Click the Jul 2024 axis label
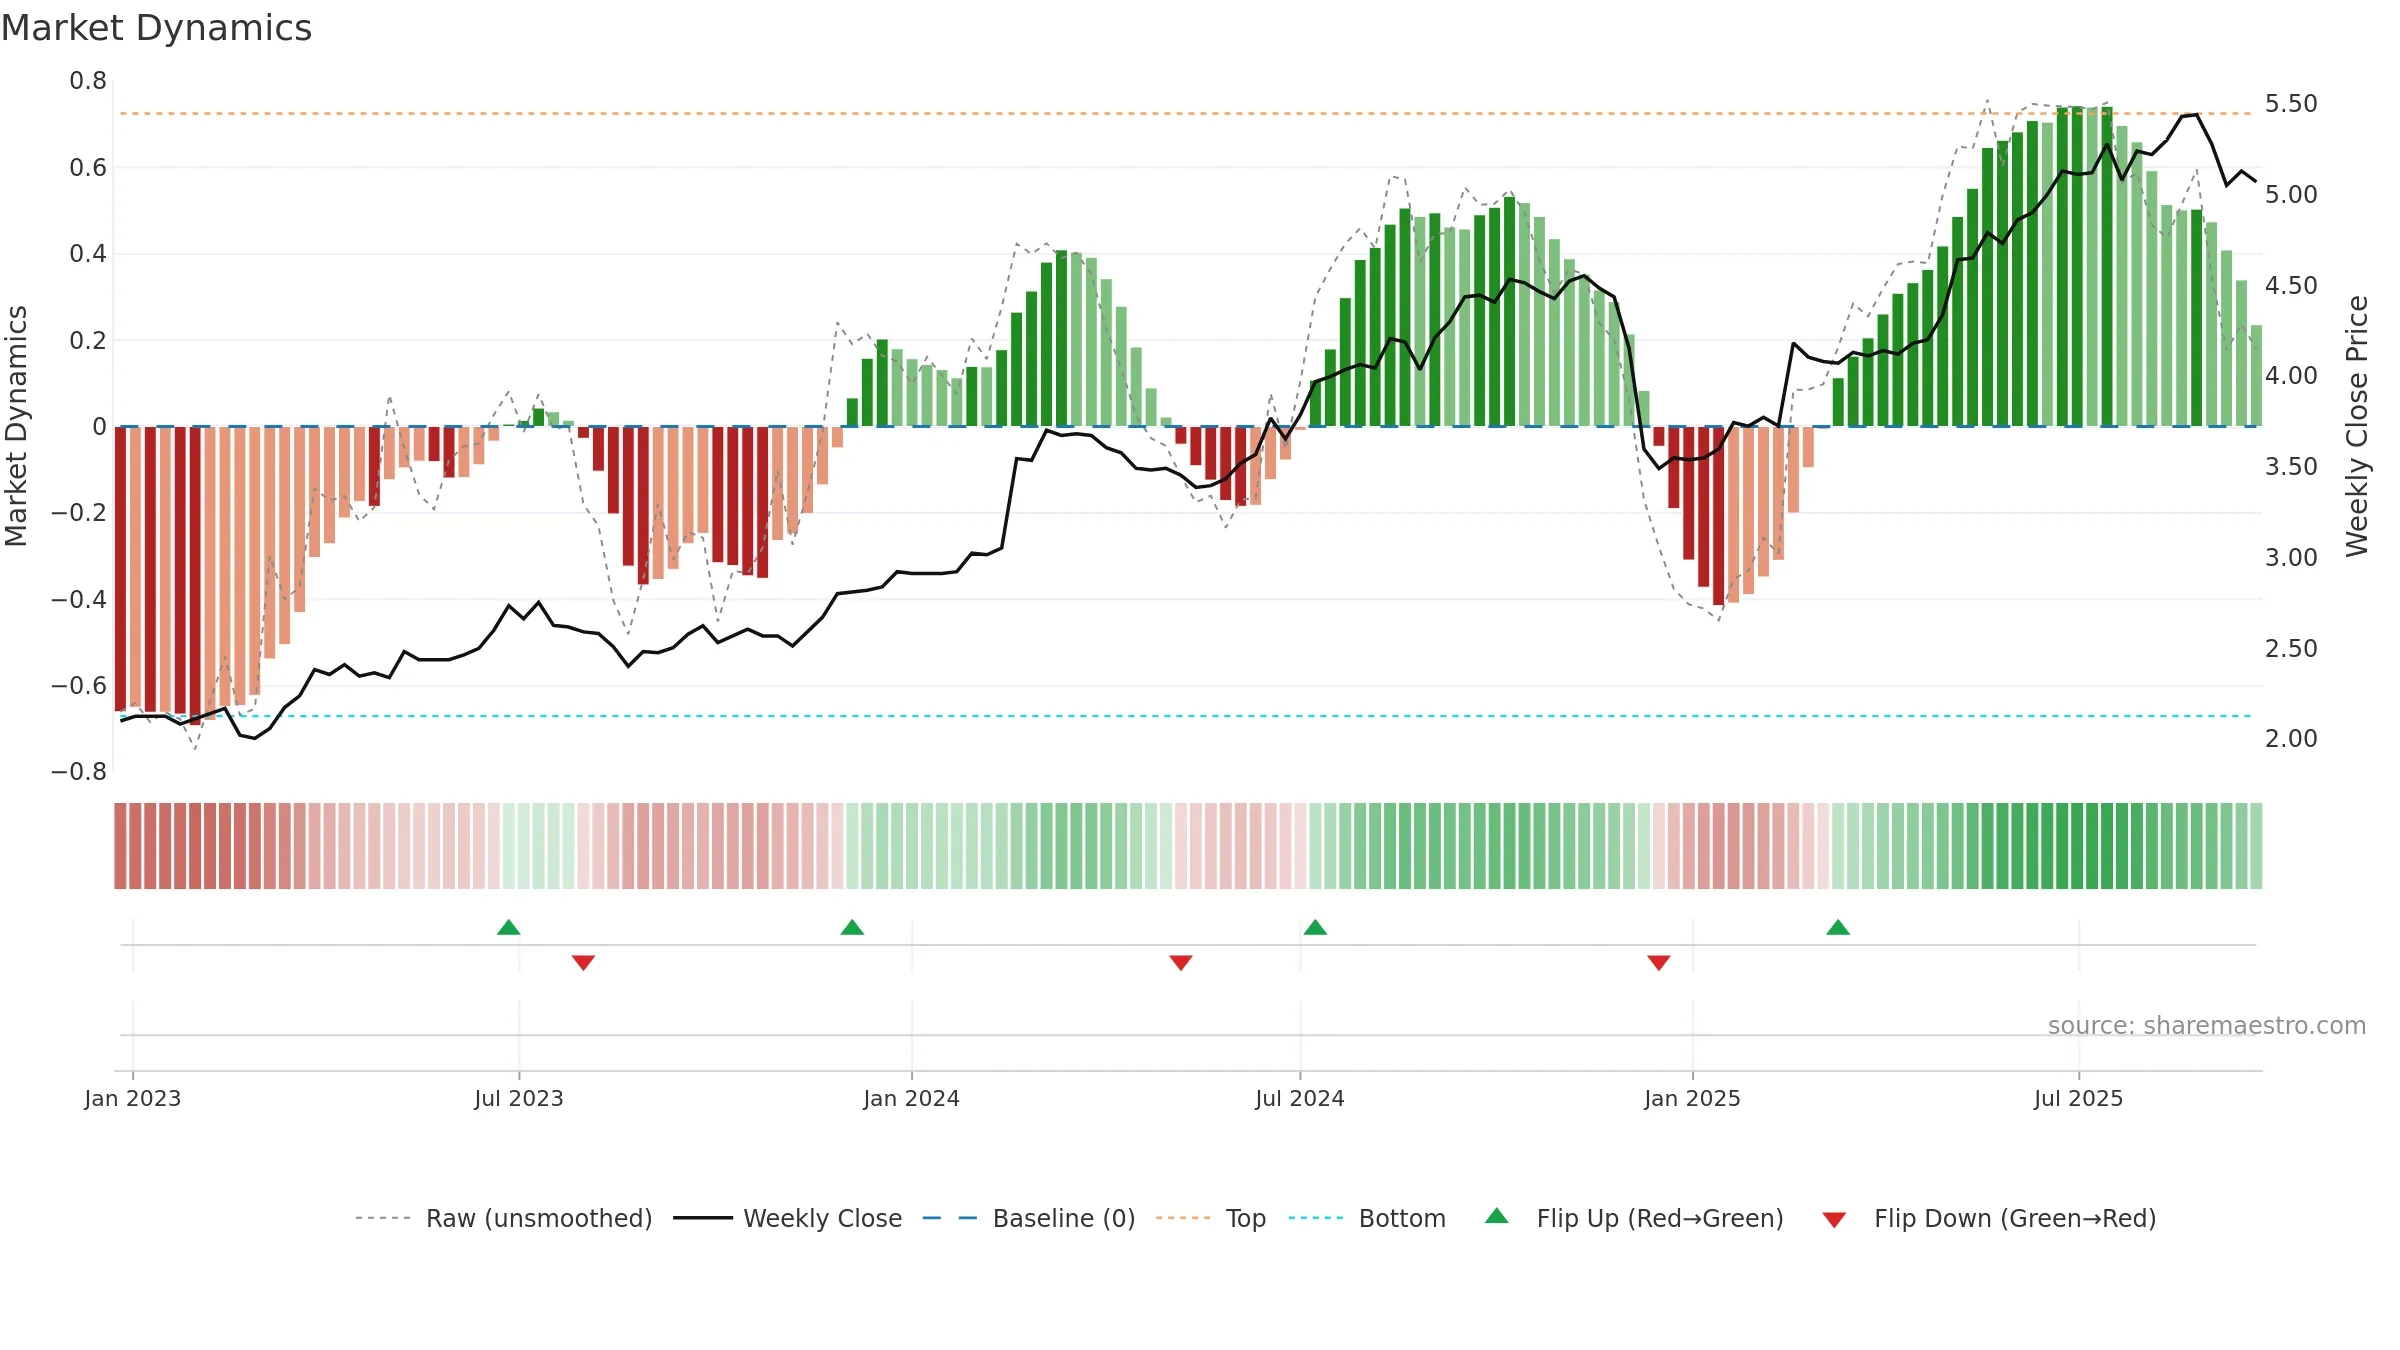Image resolution: width=2400 pixels, height=1350 pixels. tap(1300, 1098)
